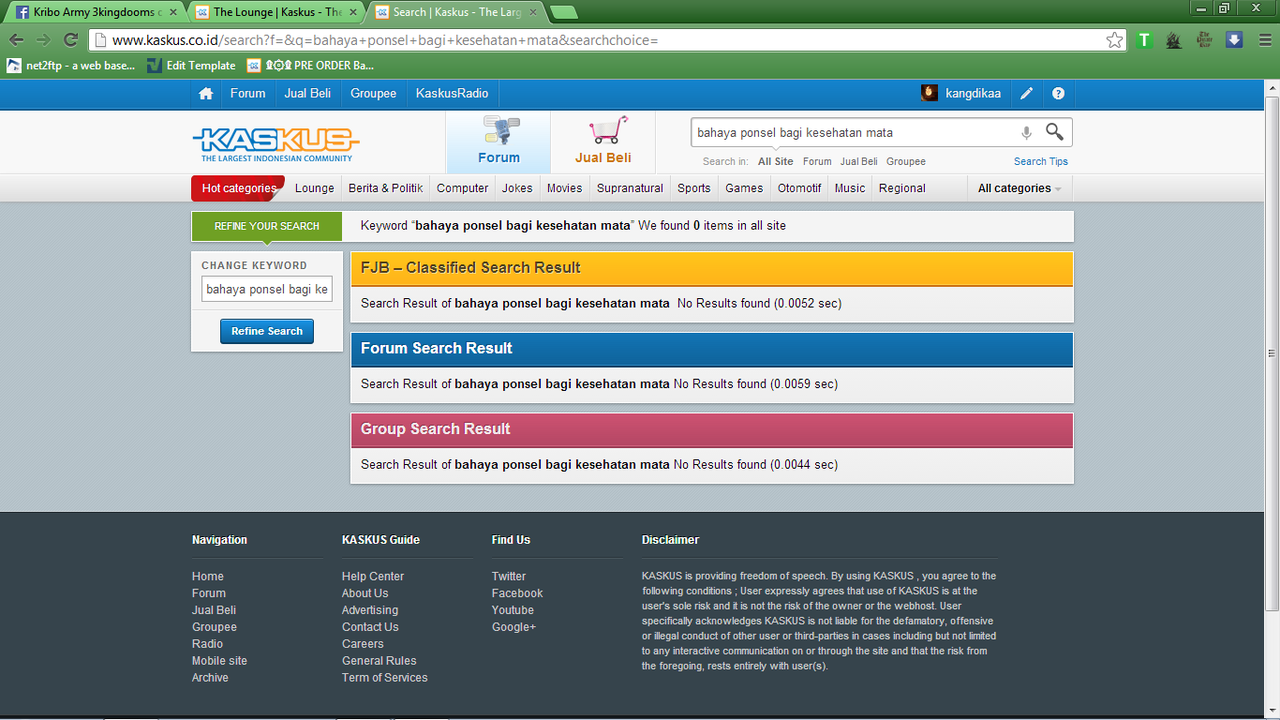This screenshot has height=720, width=1280.
Task: Open Forum in top blue bar
Action: tap(248, 93)
